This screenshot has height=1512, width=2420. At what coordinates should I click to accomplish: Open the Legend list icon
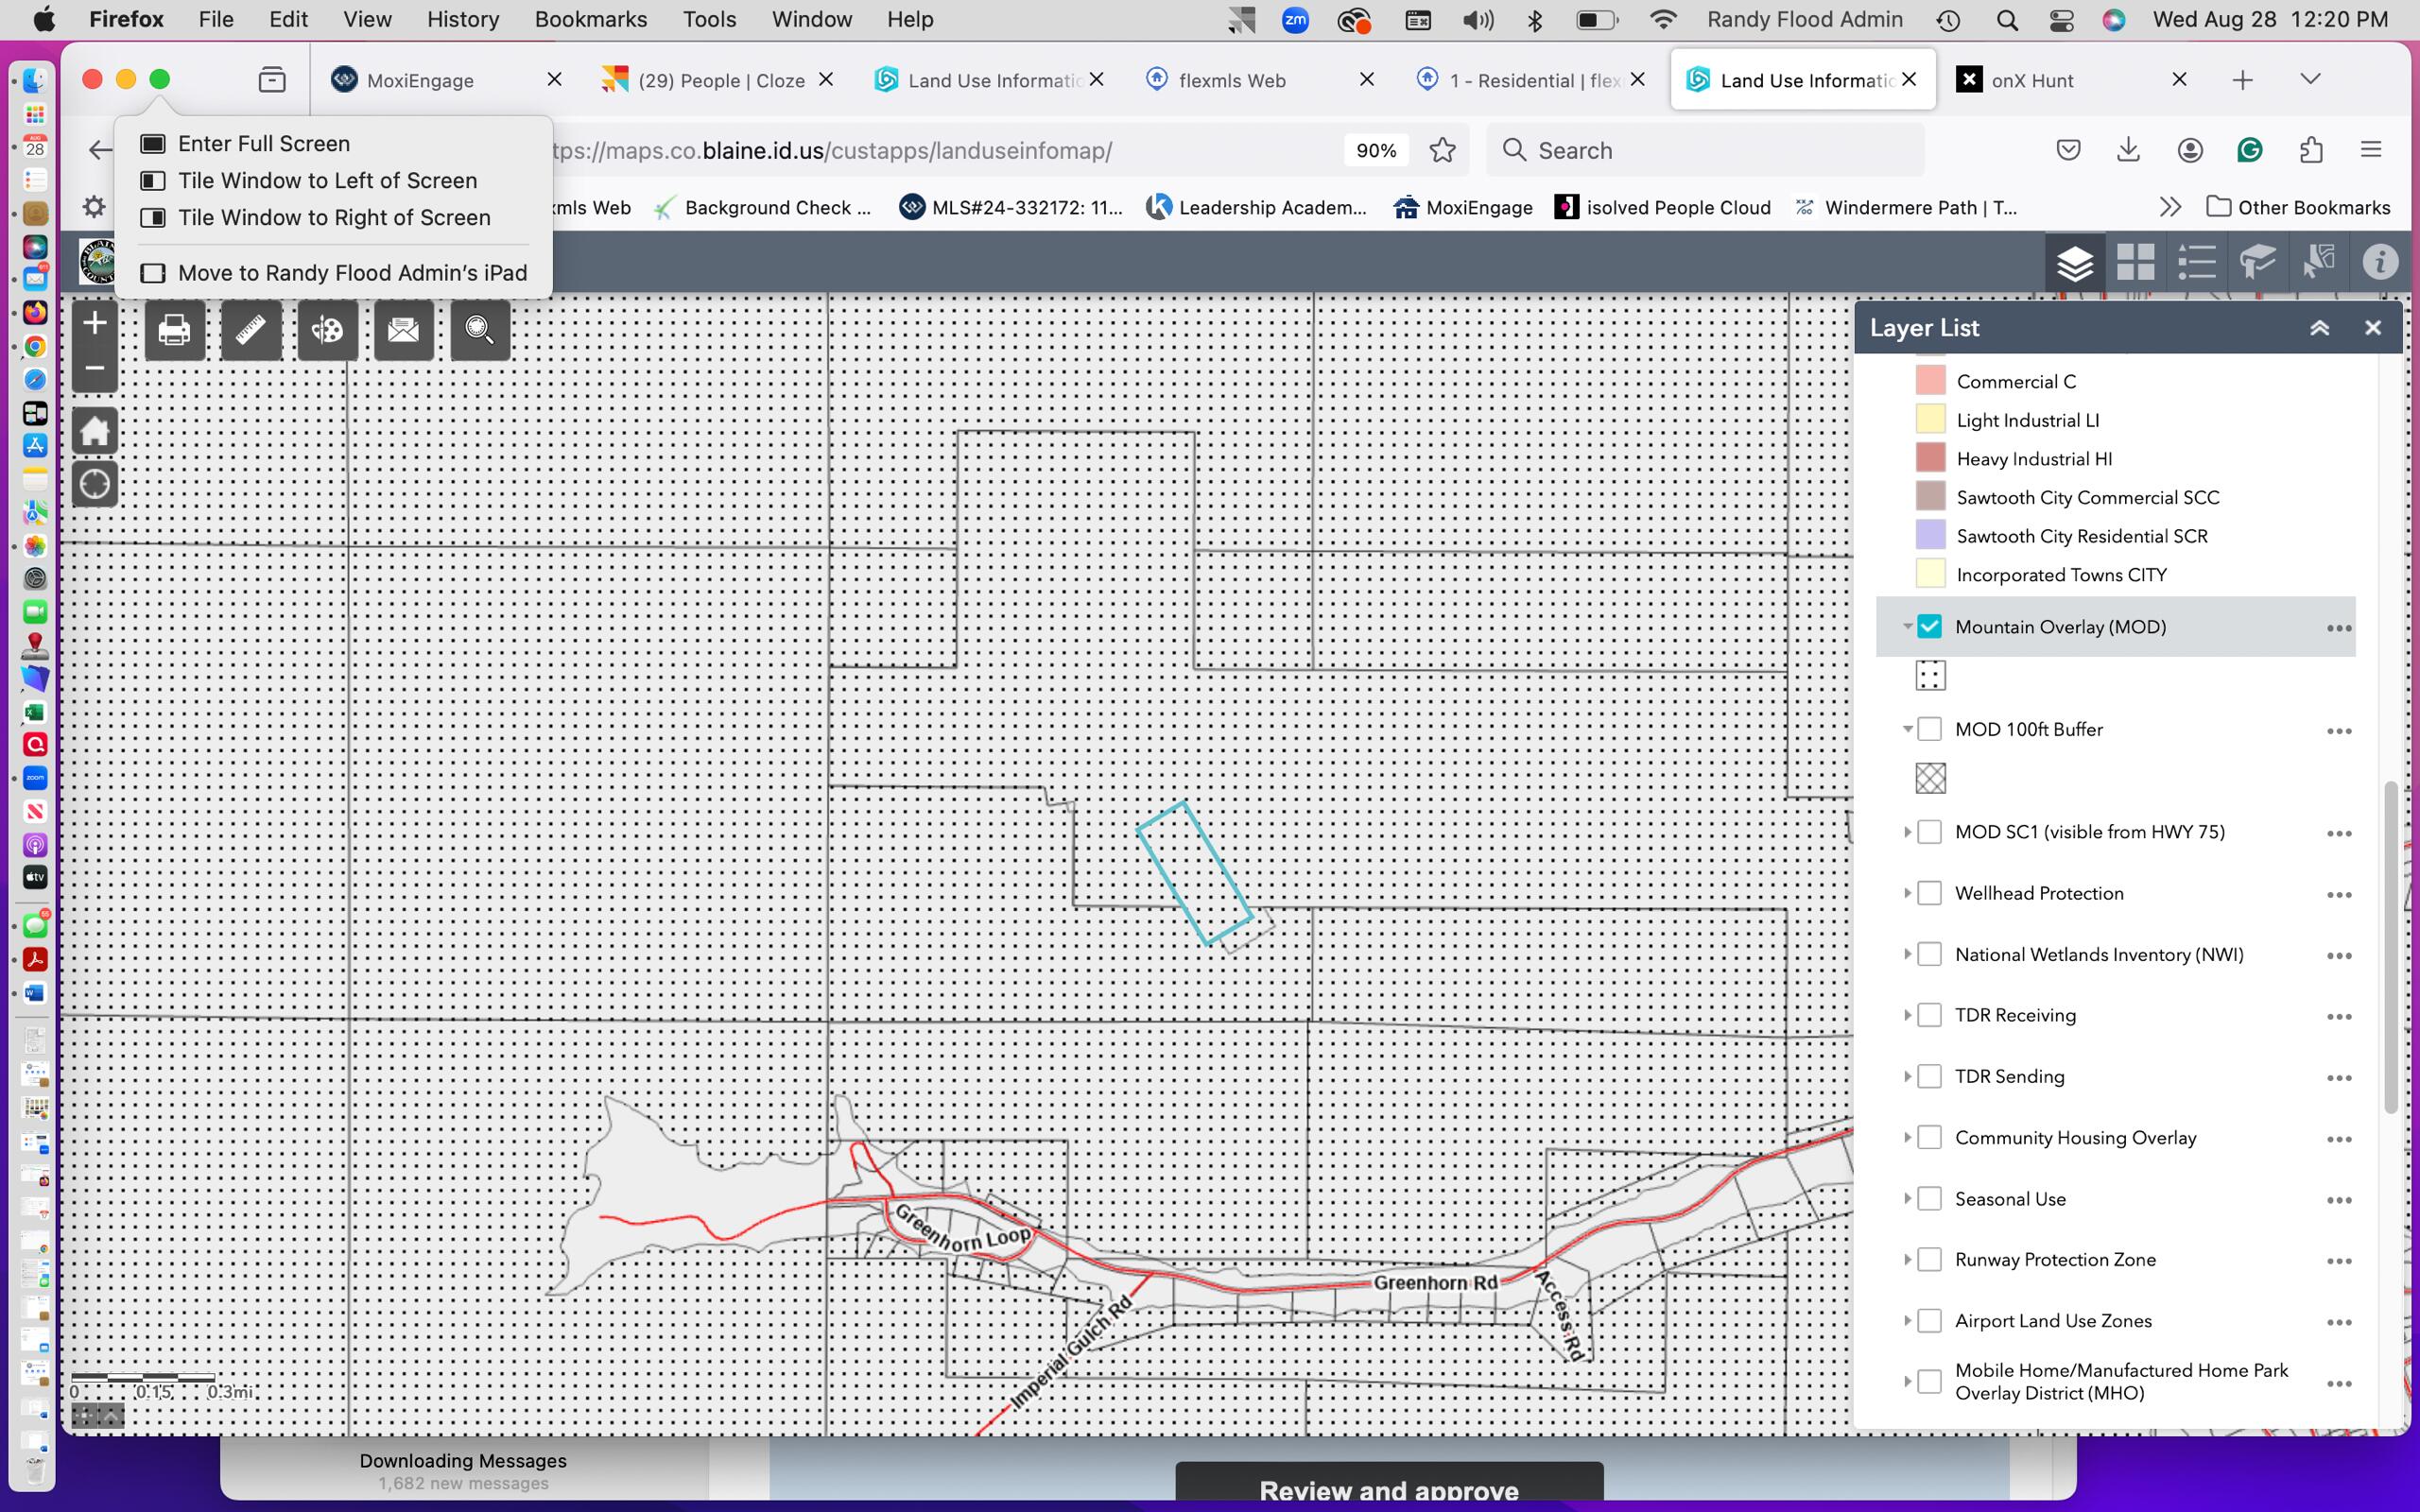(2196, 263)
